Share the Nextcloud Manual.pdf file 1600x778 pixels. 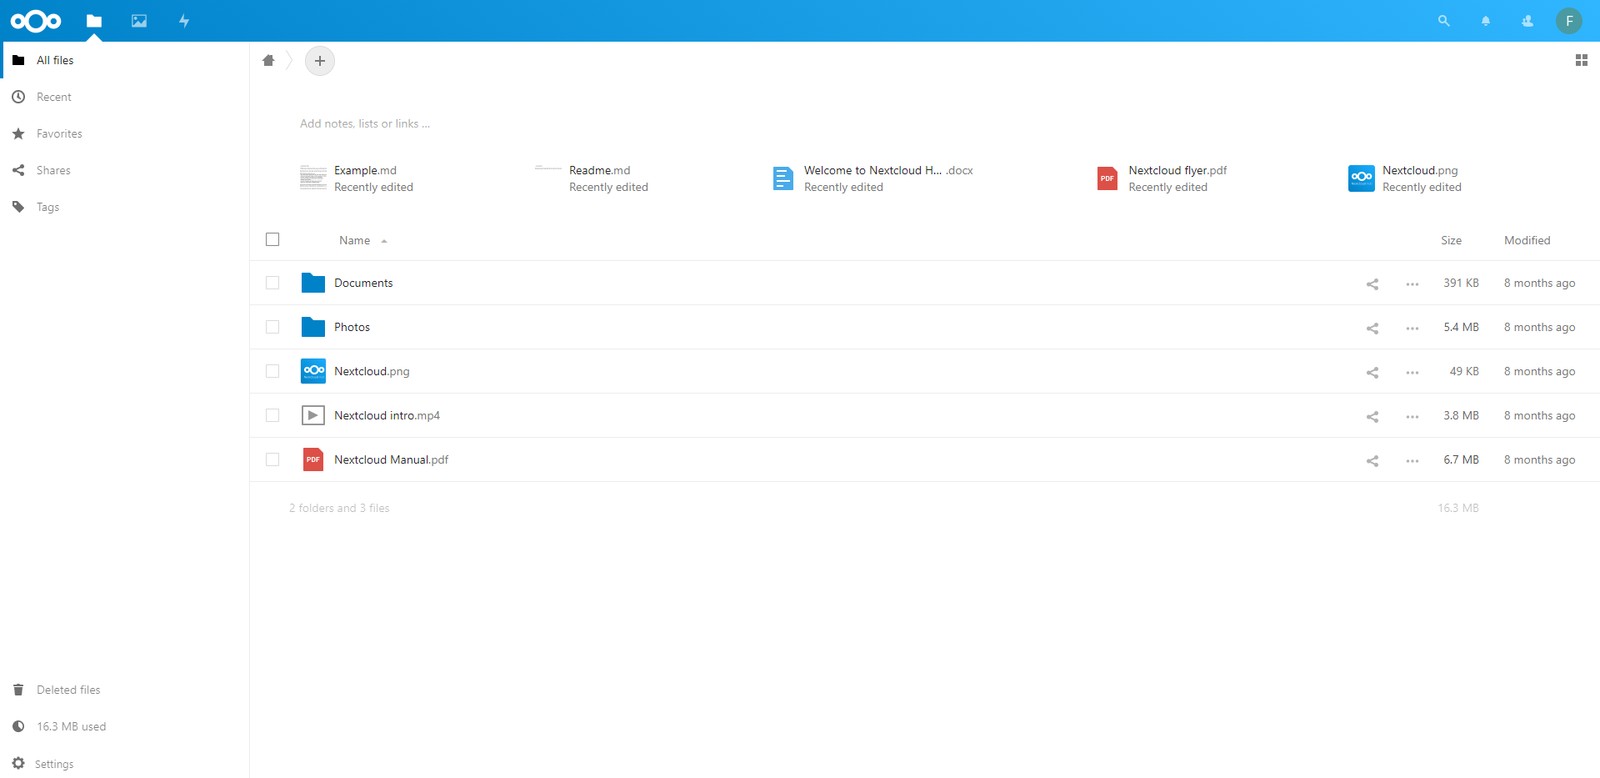click(x=1372, y=461)
